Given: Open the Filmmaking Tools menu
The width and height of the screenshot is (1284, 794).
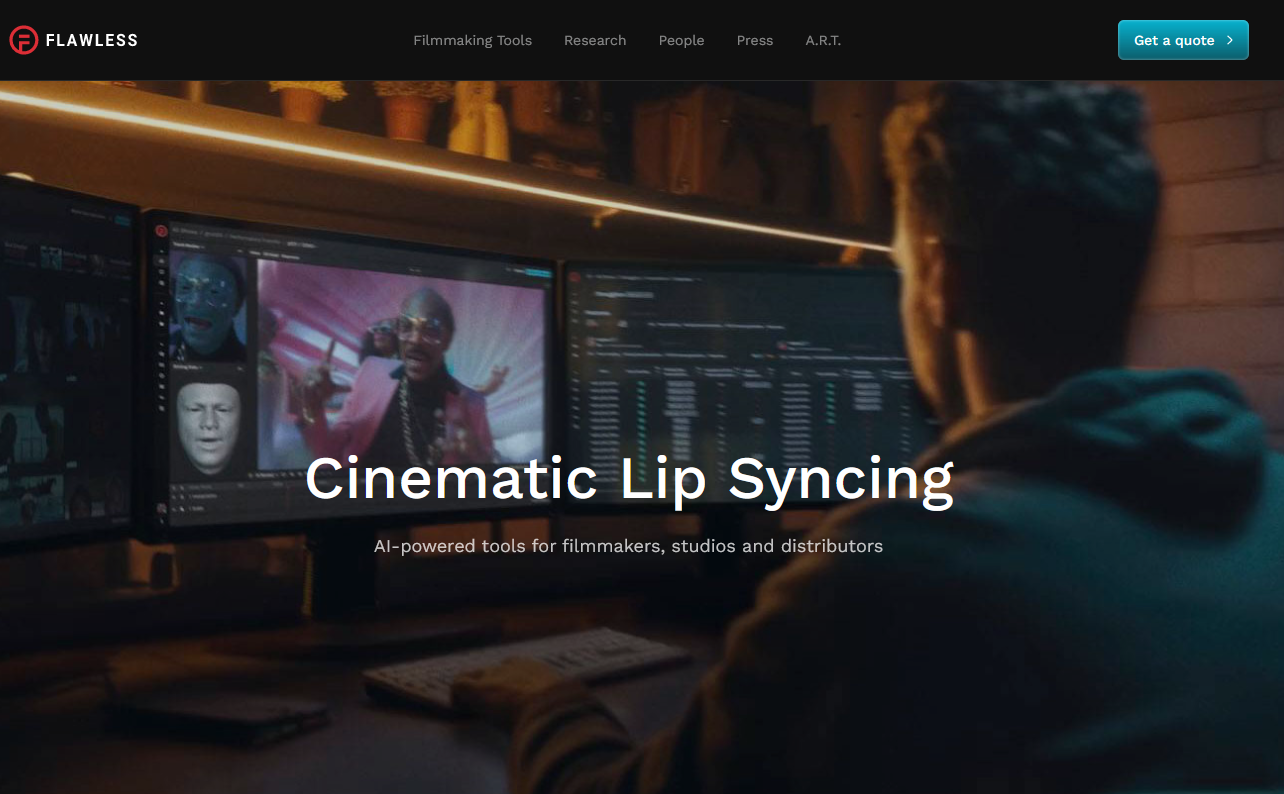Looking at the screenshot, I should coord(473,41).
